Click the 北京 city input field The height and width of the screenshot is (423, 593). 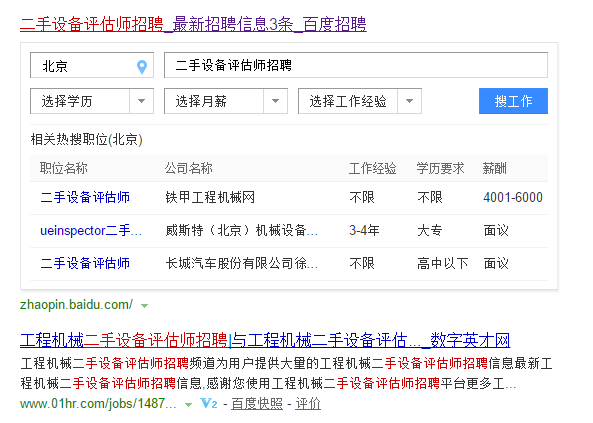[x=92, y=65]
